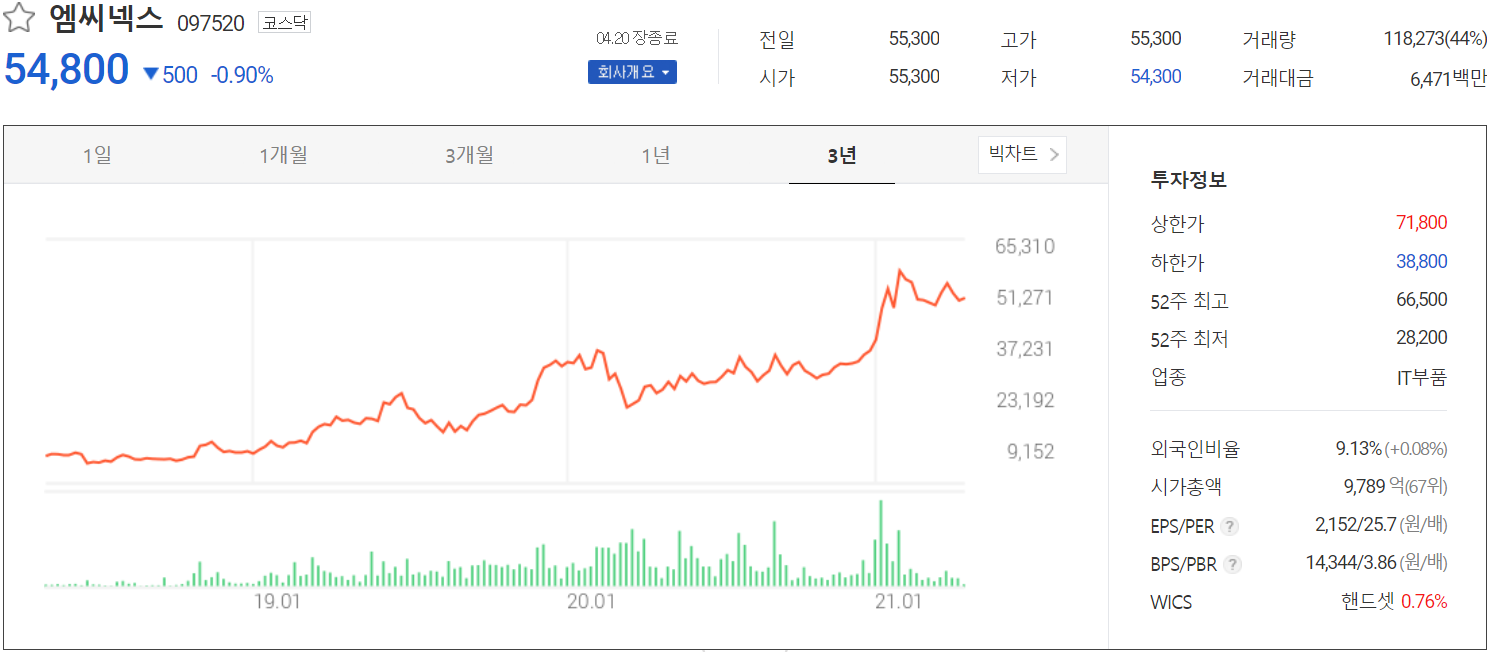Switch to the 1일 chart tab
The image size is (1489, 652).
pos(97,155)
